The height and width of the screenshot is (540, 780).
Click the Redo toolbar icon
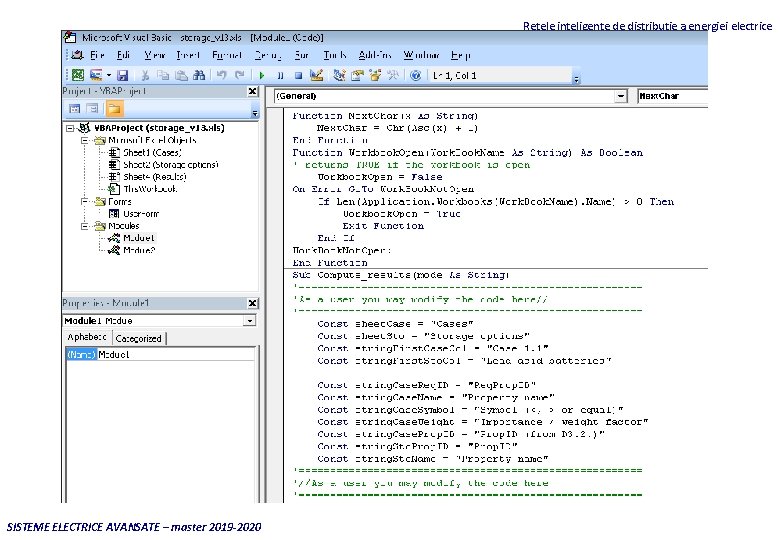click(x=239, y=75)
